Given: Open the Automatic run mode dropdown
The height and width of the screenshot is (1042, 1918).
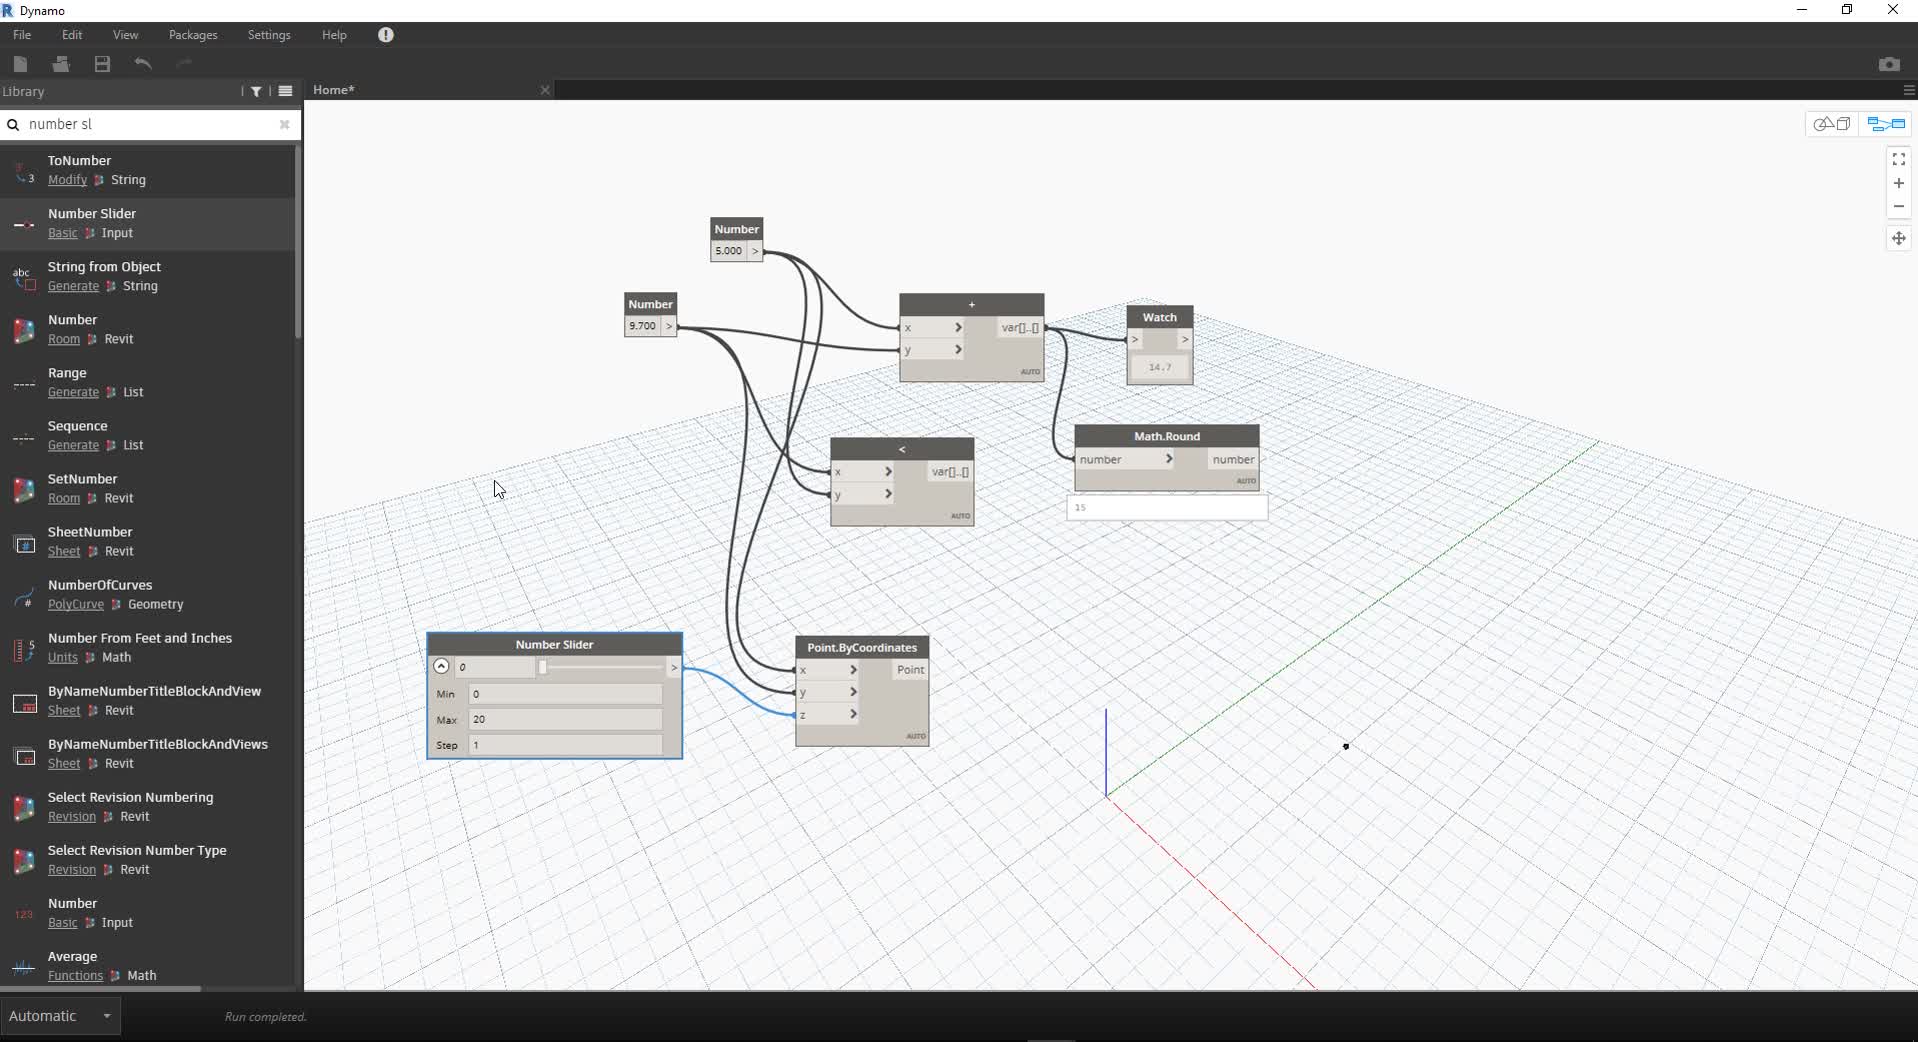Looking at the screenshot, I should (x=61, y=1016).
